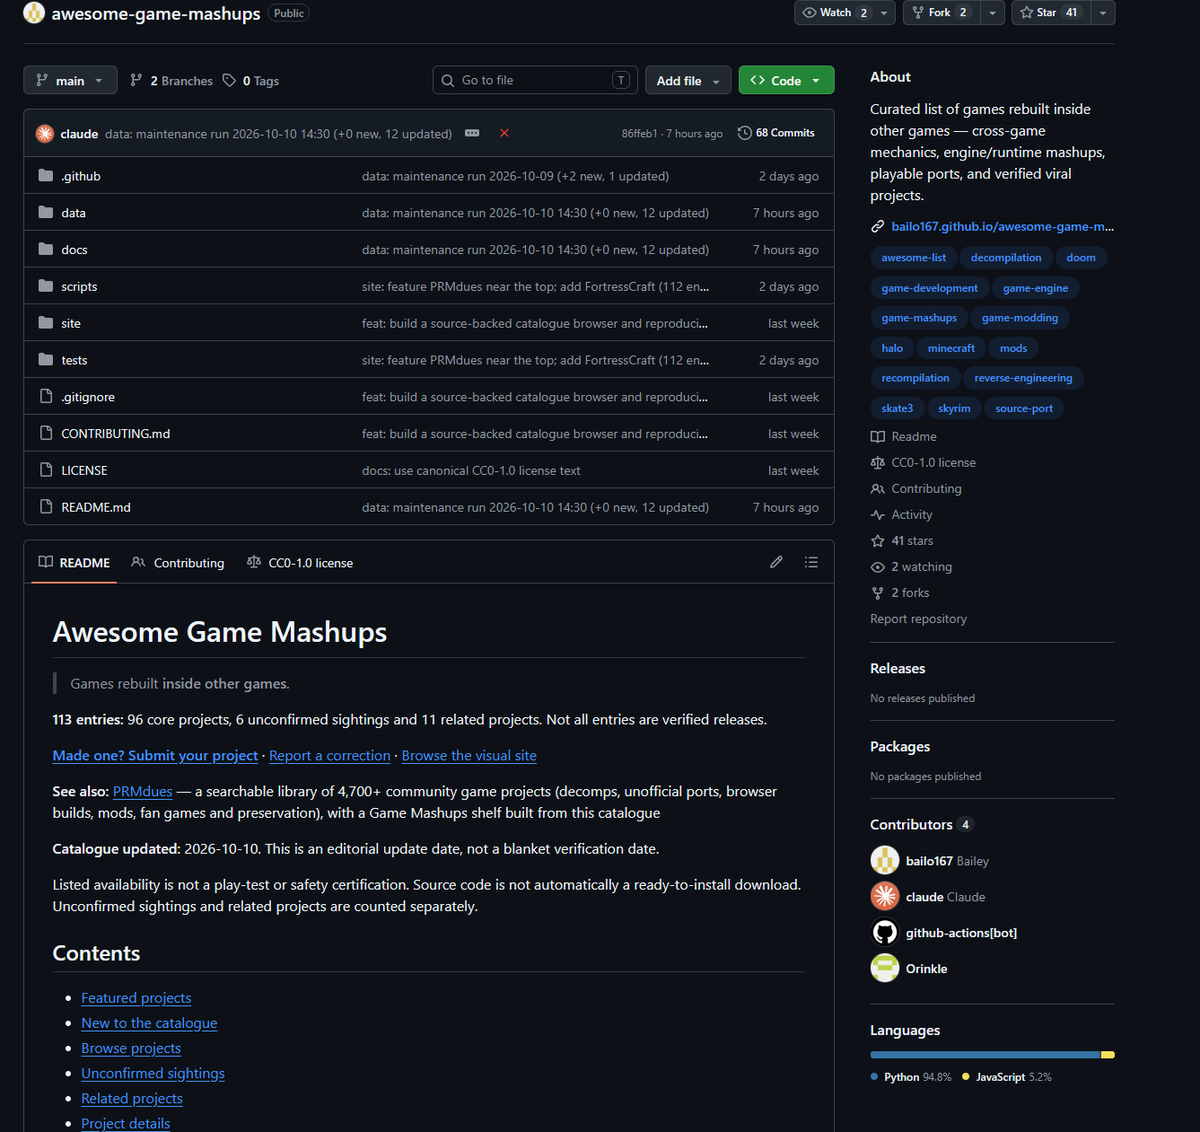Click Browse the visual site link
Image resolution: width=1200 pixels, height=1132 pixels.
[x=469, y=756]
